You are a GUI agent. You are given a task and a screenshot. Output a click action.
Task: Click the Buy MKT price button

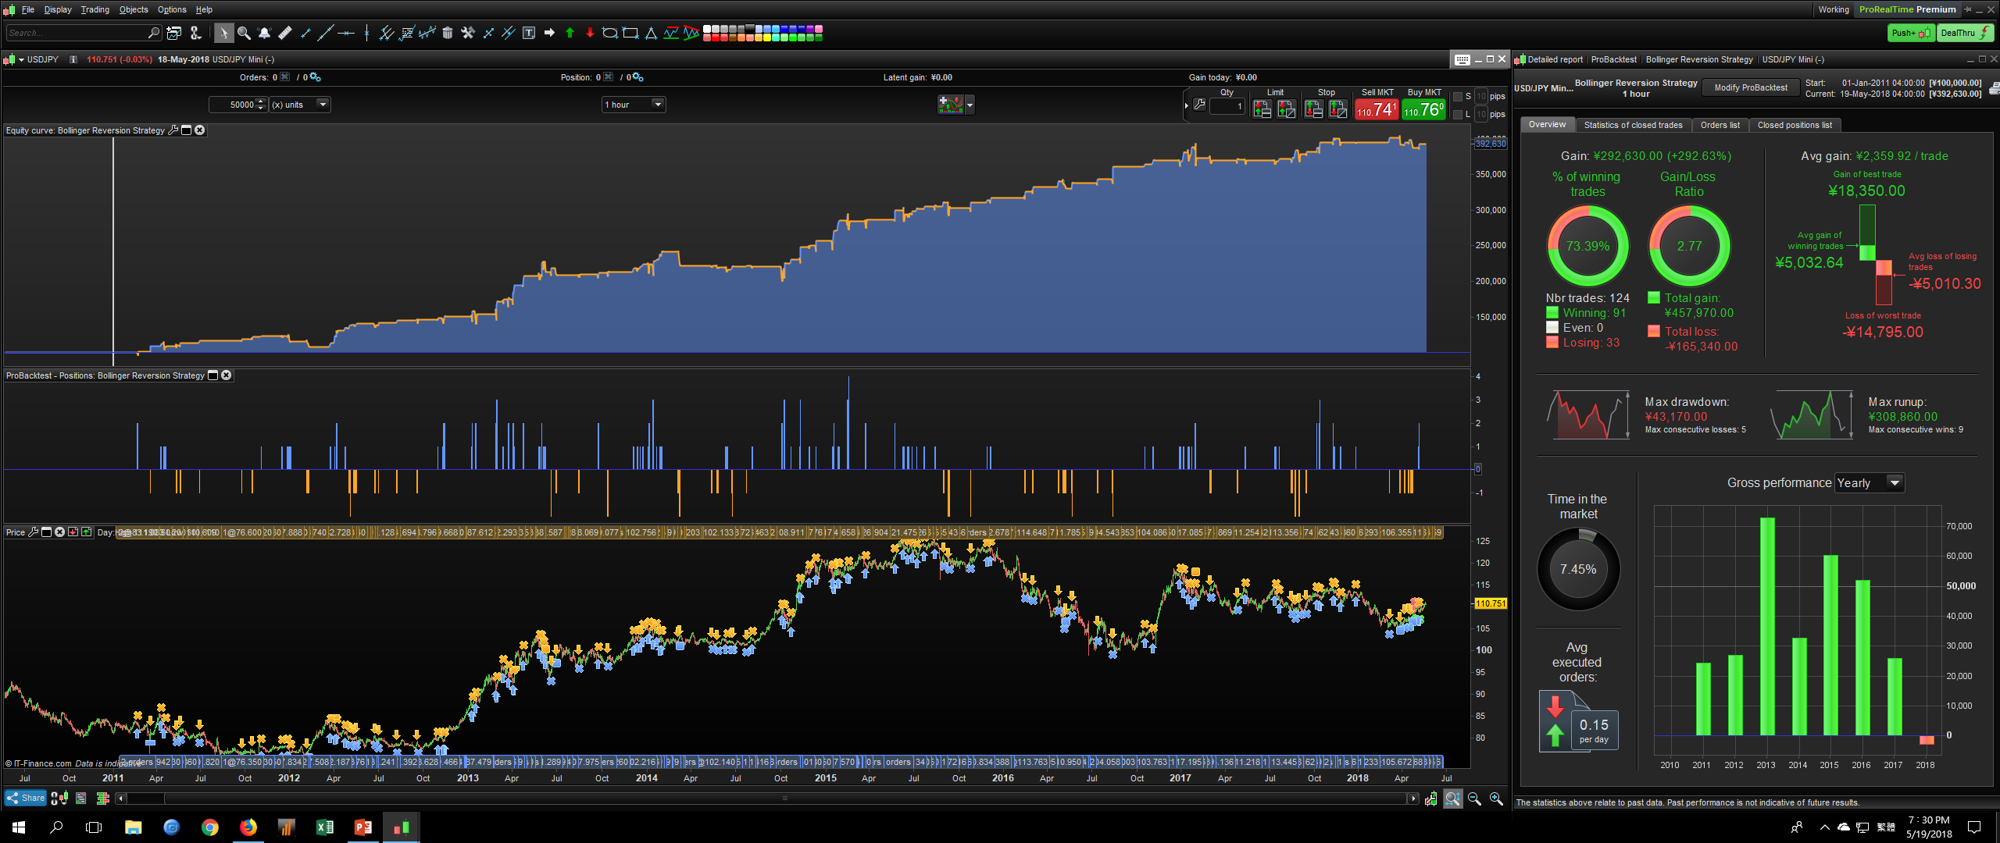[x=1424, y=109]
